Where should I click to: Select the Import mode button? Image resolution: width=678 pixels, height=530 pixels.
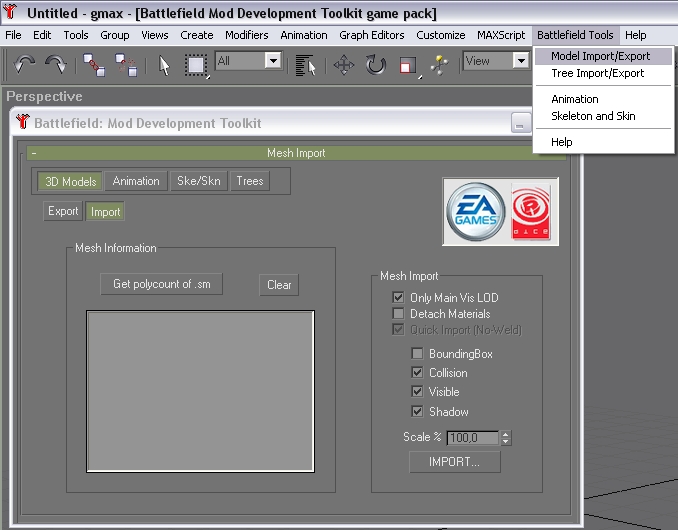105,211
